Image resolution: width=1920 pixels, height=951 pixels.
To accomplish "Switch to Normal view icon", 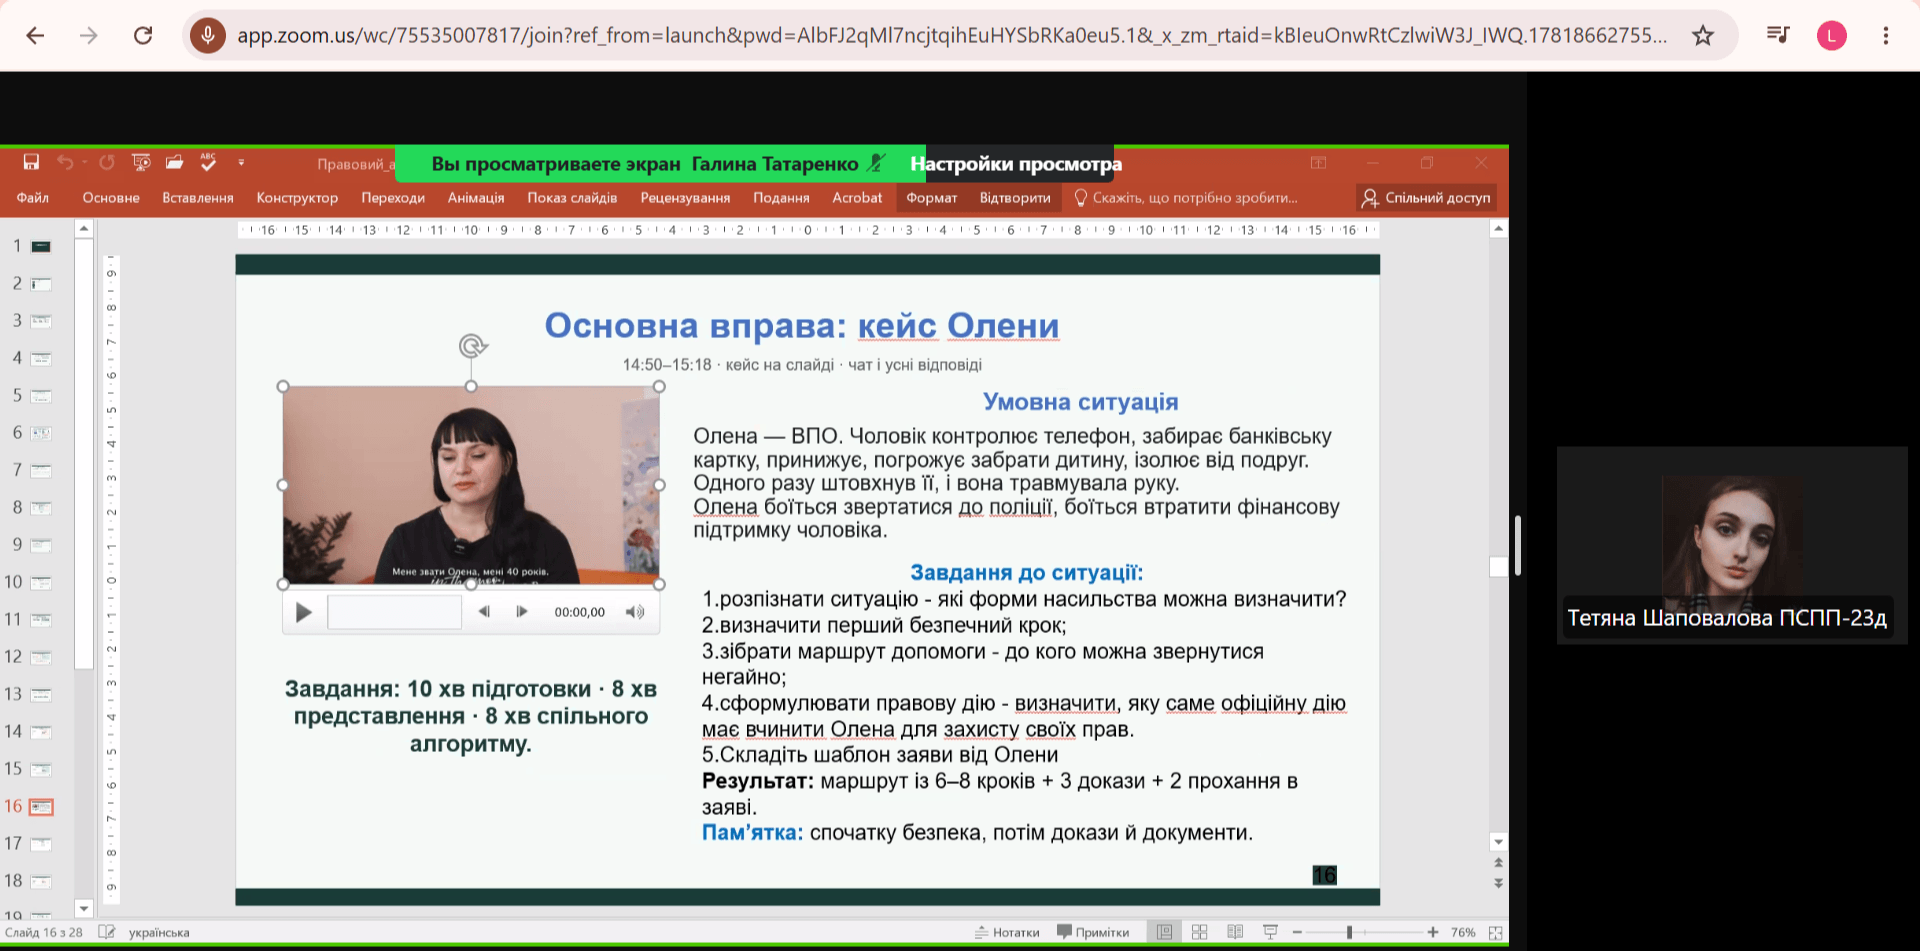I will (x=1164, y=932).
